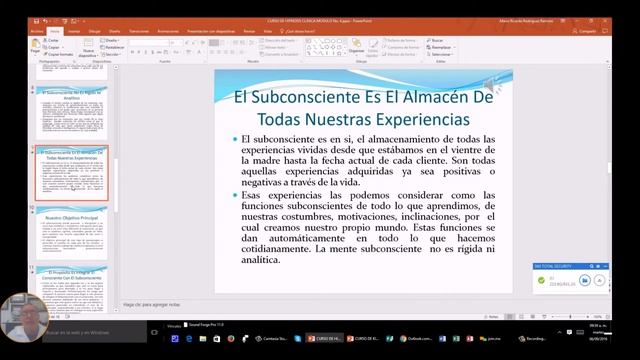Viewport: 640px width, 360px height.
Task: Open the Dirección del texto dropdown
Action: click(x=278, y=40)
